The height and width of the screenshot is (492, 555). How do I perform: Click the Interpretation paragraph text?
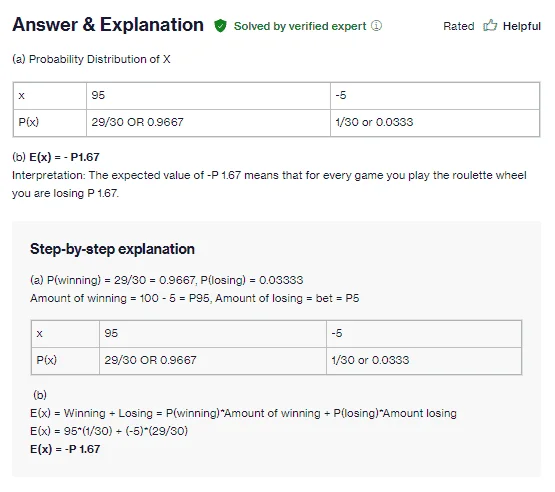(269, 184)
